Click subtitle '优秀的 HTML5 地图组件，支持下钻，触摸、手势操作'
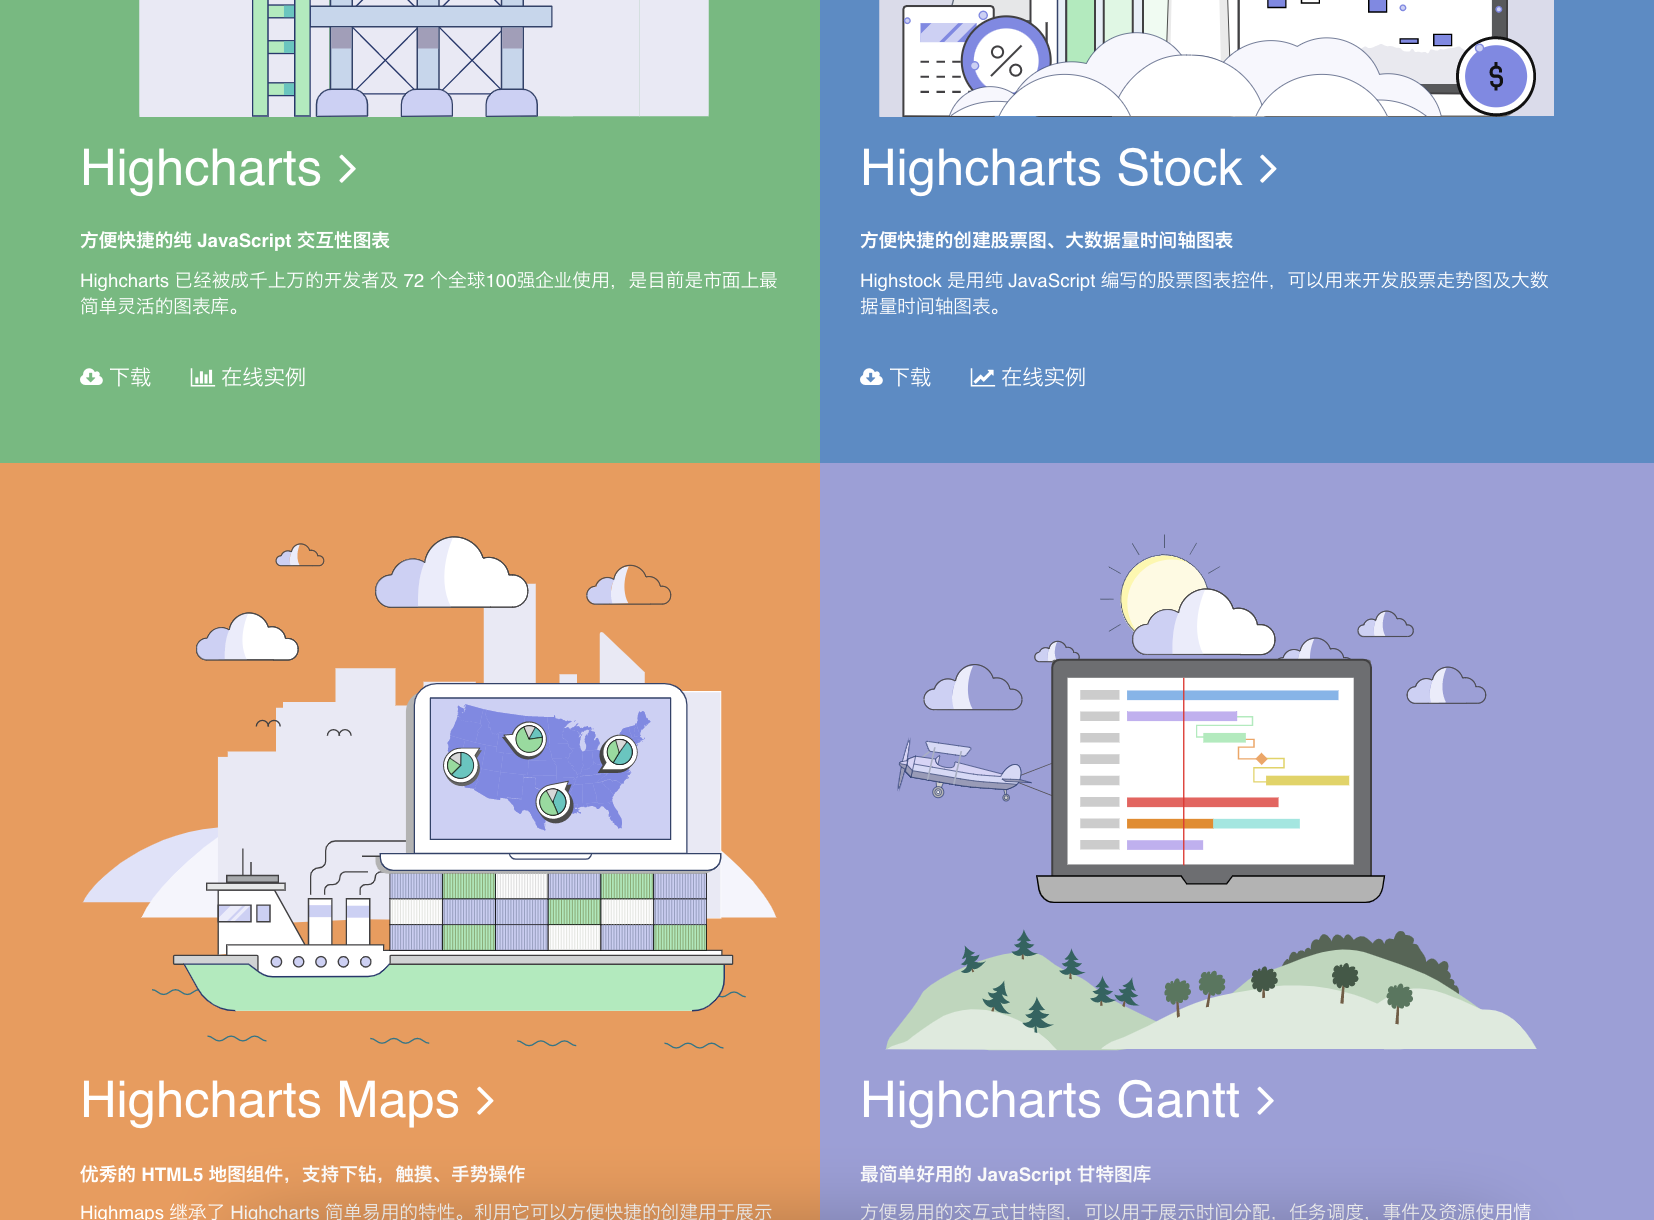1654x1220 pixels. pyautogui.click(x=302, y=1174)
